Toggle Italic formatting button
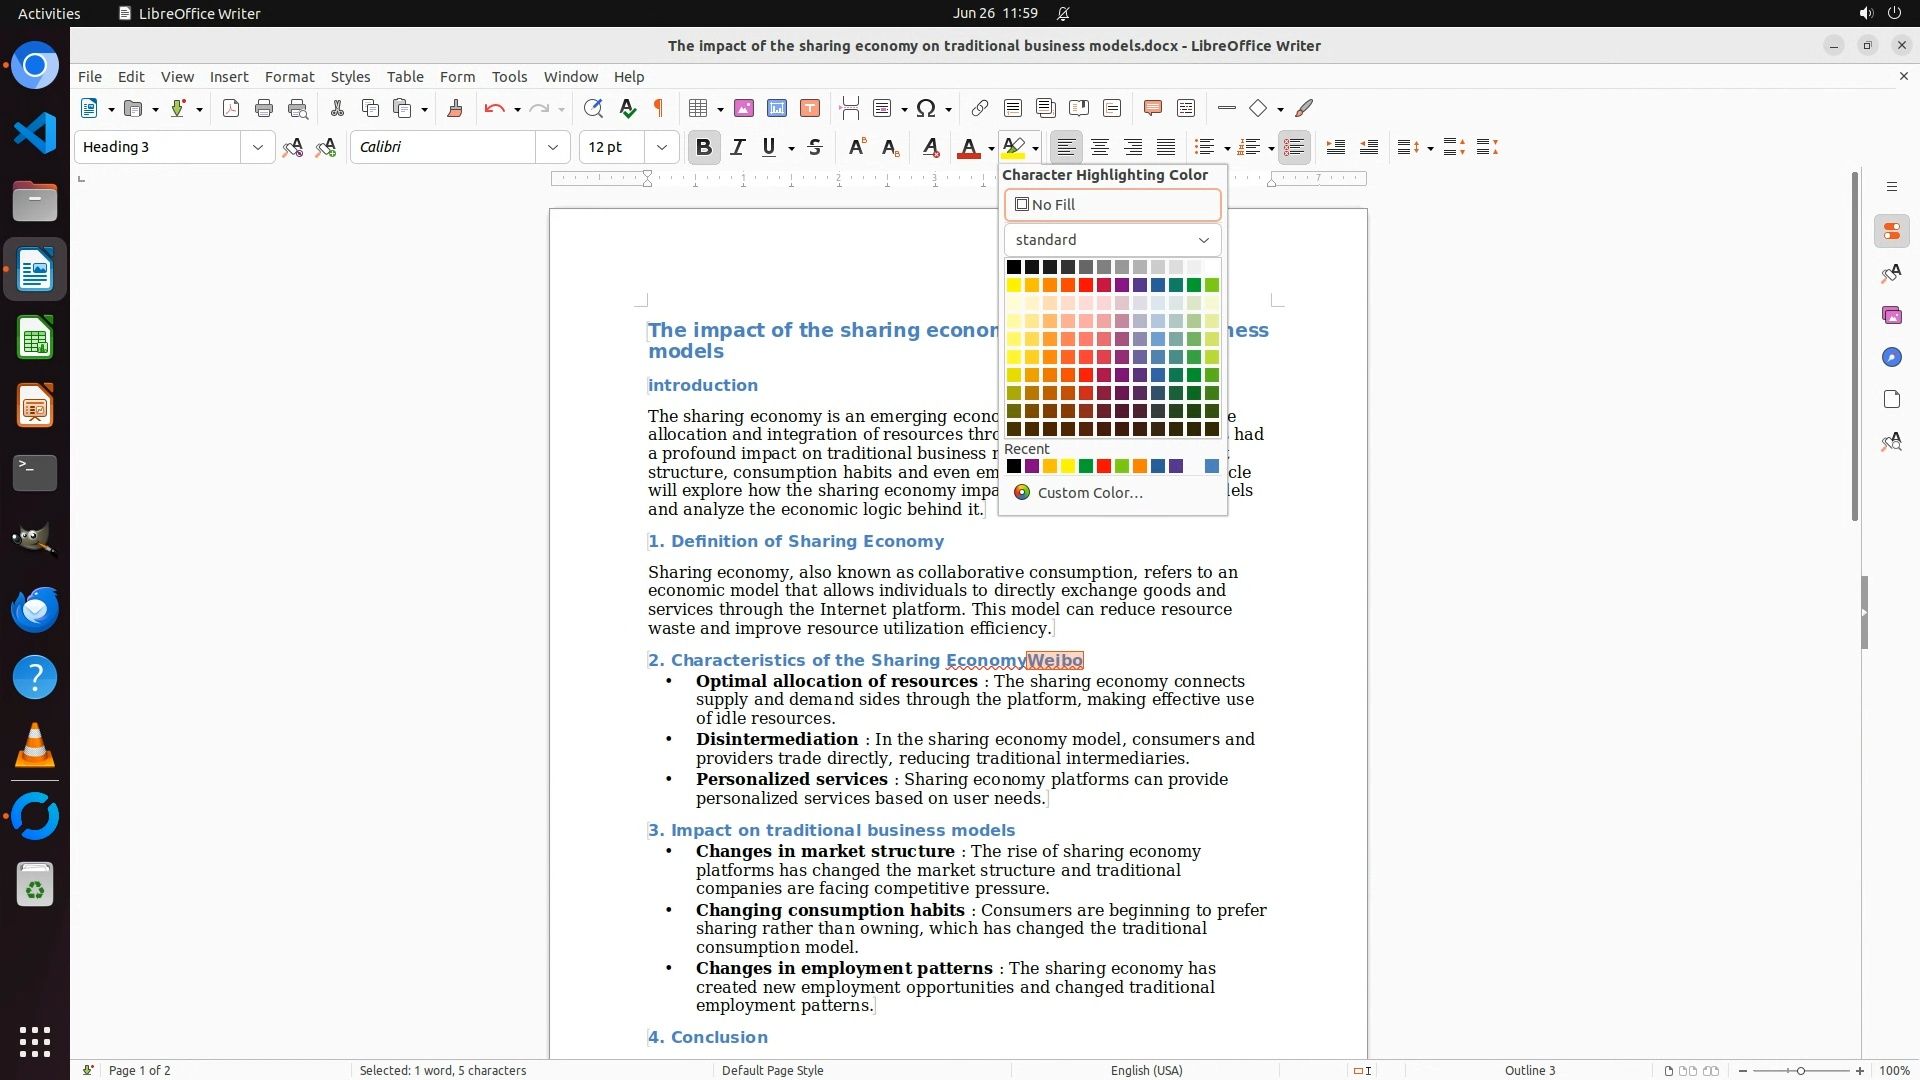Image resolution: width=1920 pixels, height=1080 pixels. [x=737, y=147]
